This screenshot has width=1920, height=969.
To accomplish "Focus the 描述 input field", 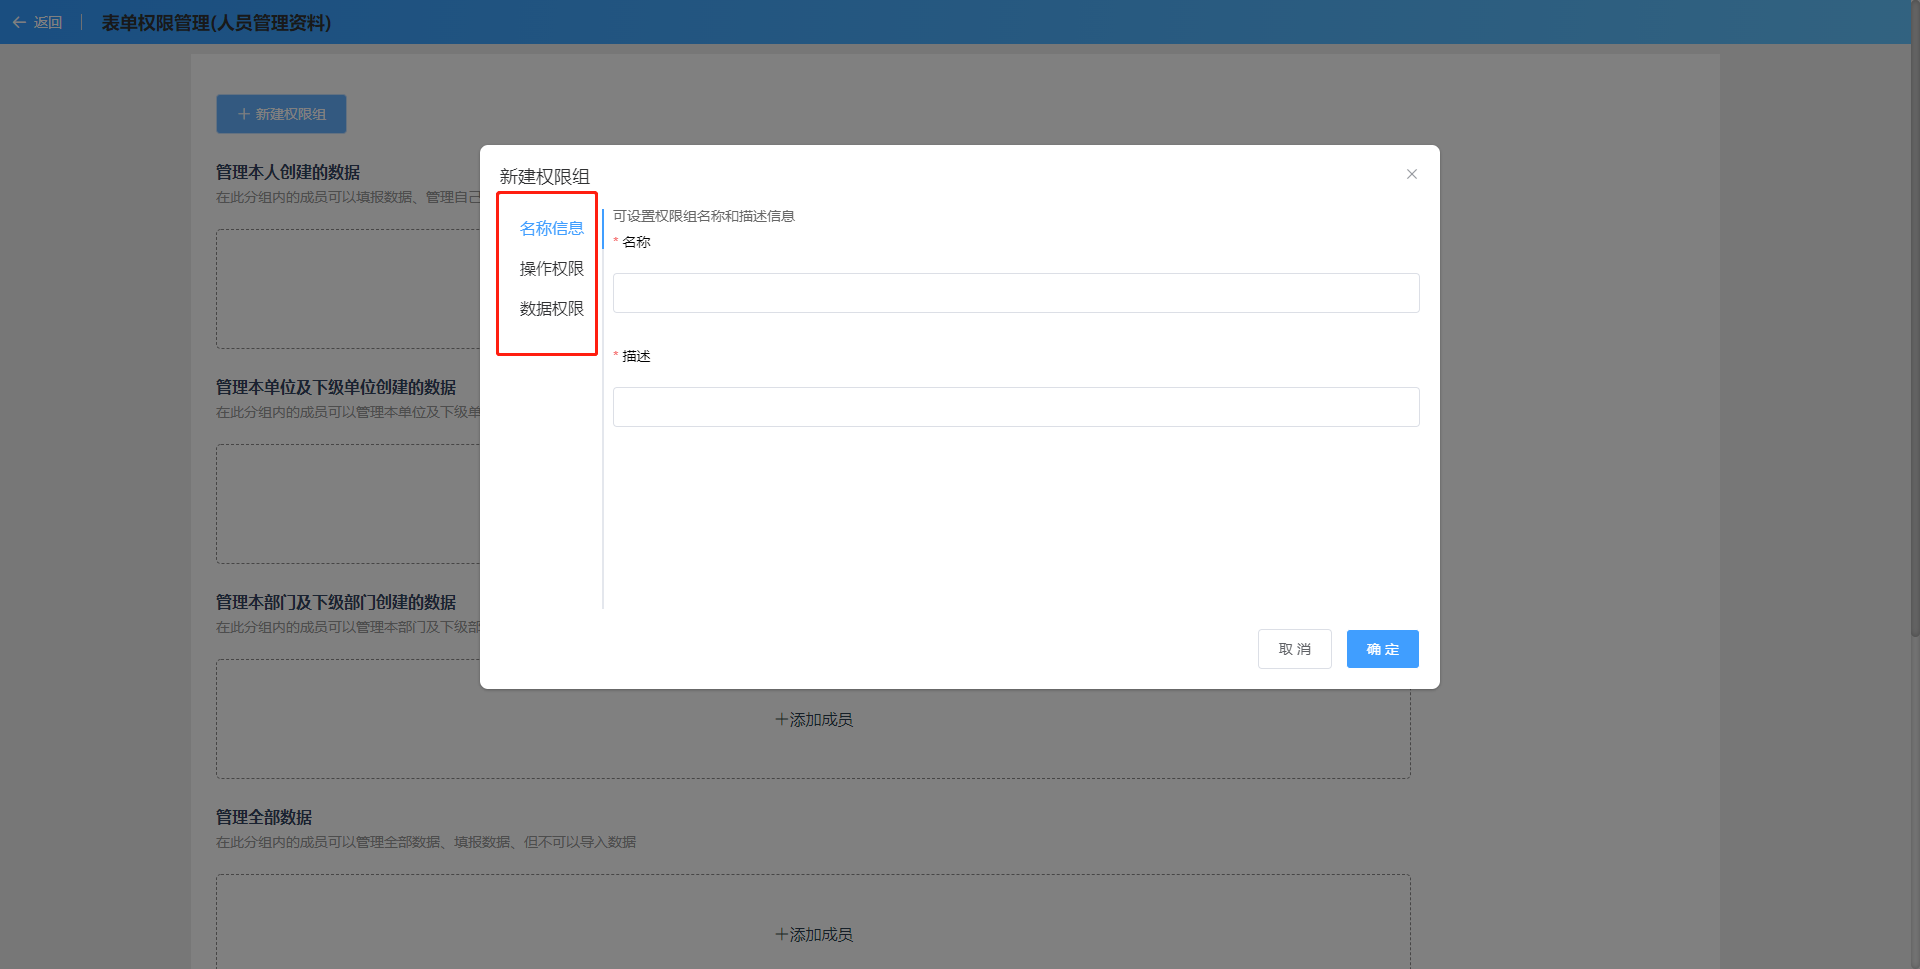I will pyautogui.click(x=1016, y=407).
